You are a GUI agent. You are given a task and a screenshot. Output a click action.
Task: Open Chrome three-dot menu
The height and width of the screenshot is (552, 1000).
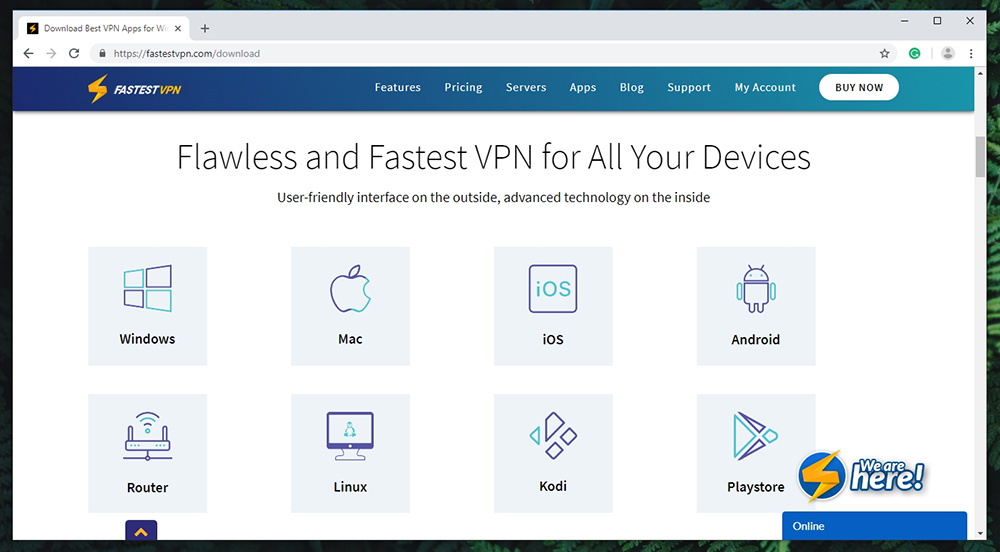click(x=971, y=54)
